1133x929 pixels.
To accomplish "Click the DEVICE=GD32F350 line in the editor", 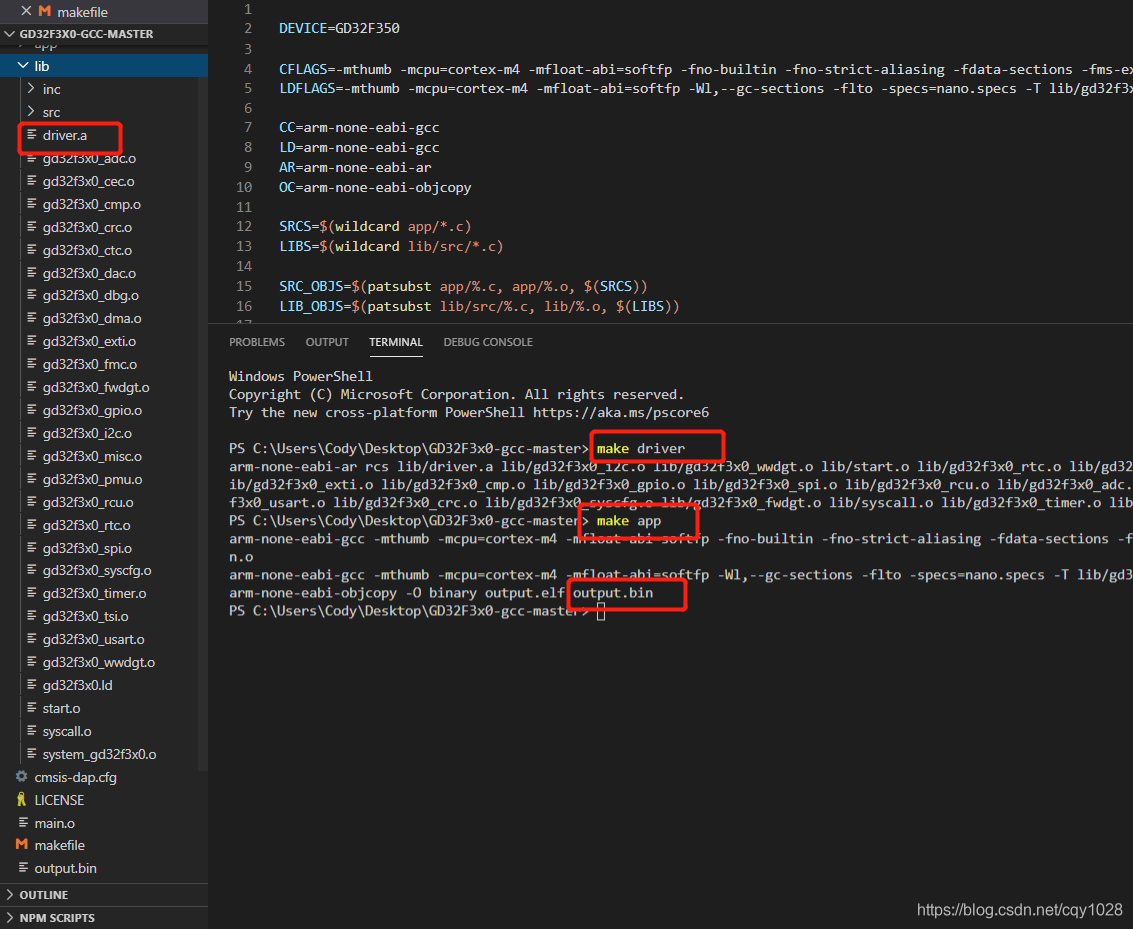I will [x=340, y=28].
